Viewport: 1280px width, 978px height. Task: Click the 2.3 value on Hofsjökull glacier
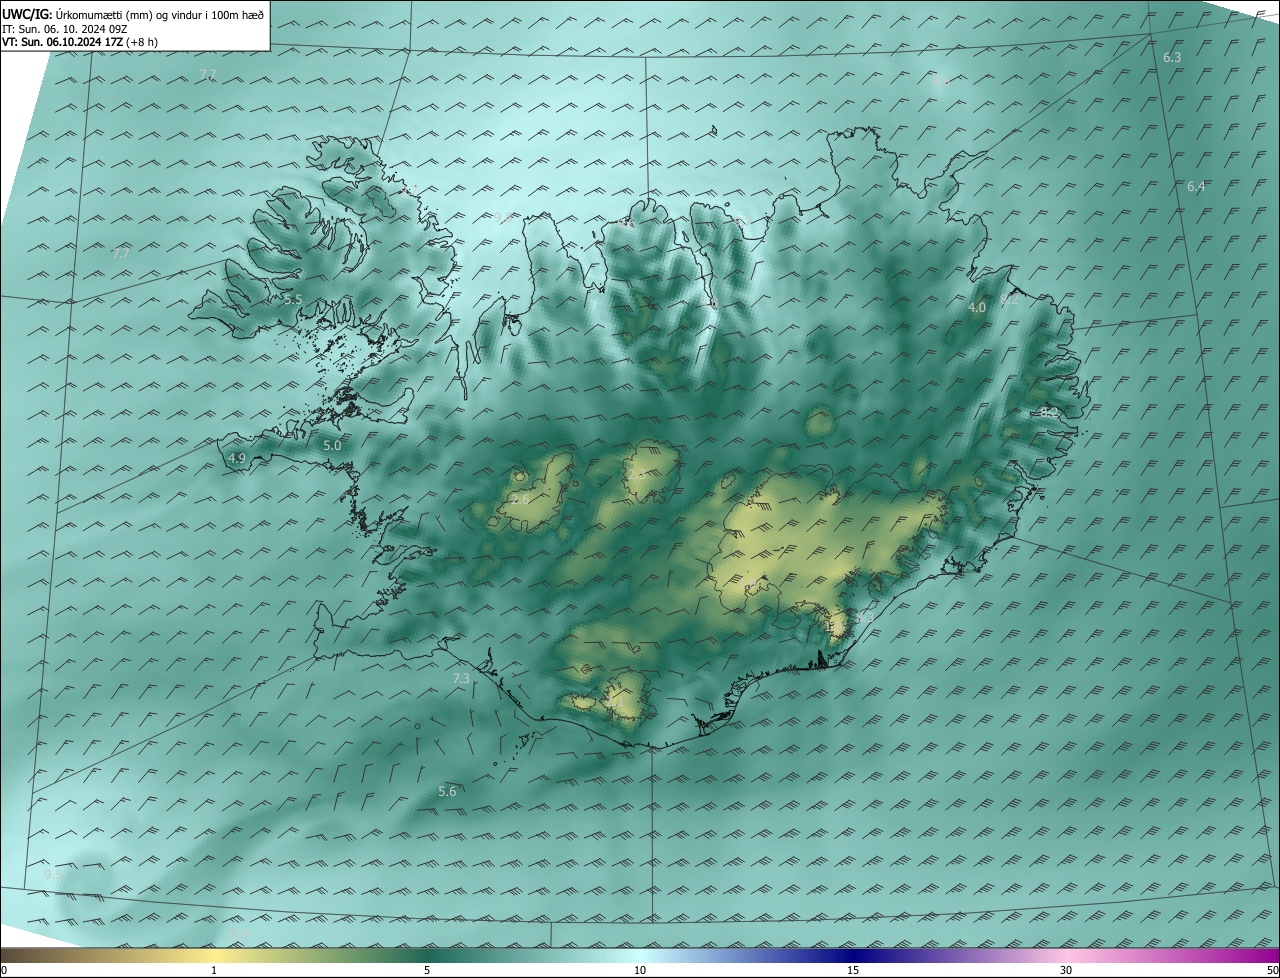click(636, 474)
